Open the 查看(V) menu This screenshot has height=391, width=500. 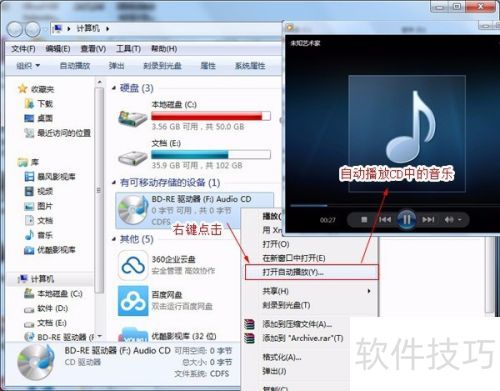coord(93,49)
